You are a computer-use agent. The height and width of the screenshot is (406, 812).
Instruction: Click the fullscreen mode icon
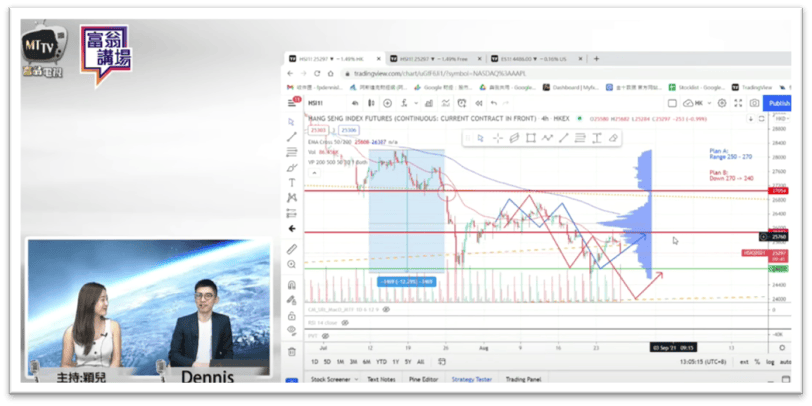click(738, 103)
